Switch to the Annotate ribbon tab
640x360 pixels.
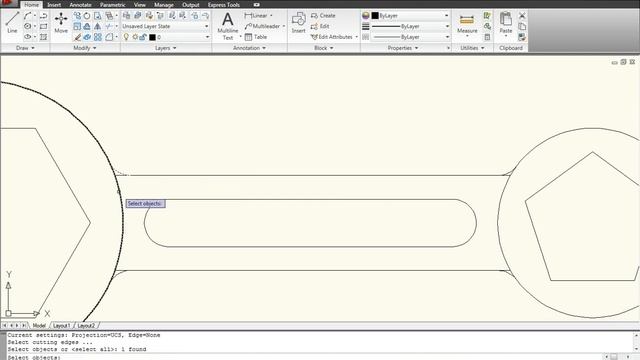pos(80,5)
